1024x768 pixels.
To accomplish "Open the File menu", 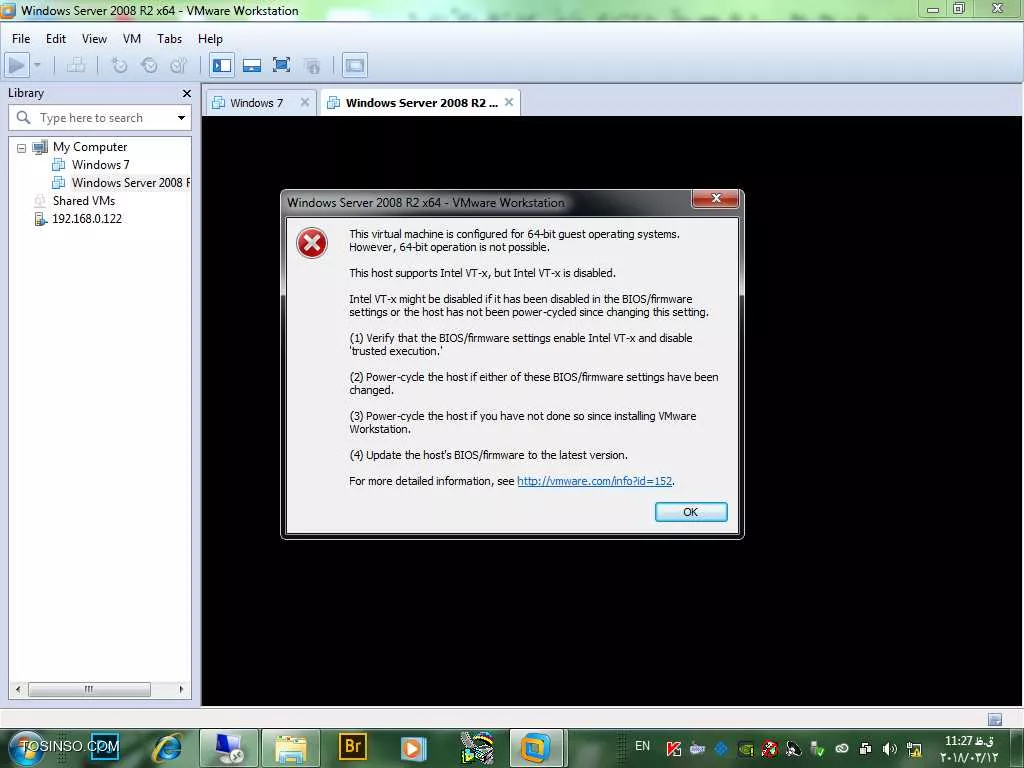I will [x=21, y=39].
